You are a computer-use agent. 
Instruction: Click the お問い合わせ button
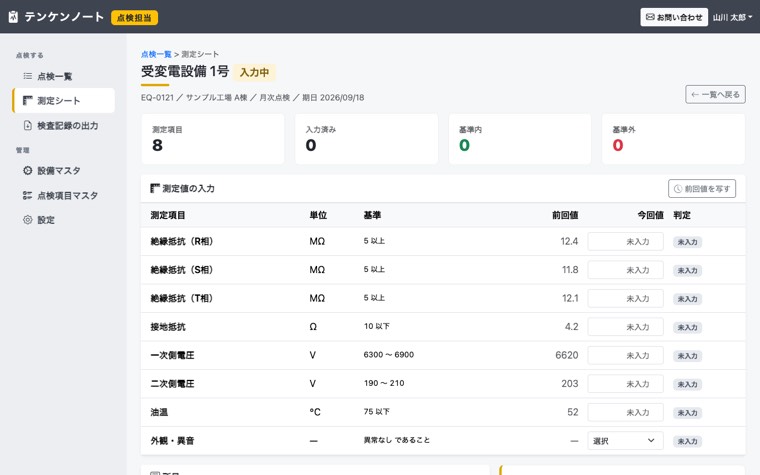tap(674, 17)
